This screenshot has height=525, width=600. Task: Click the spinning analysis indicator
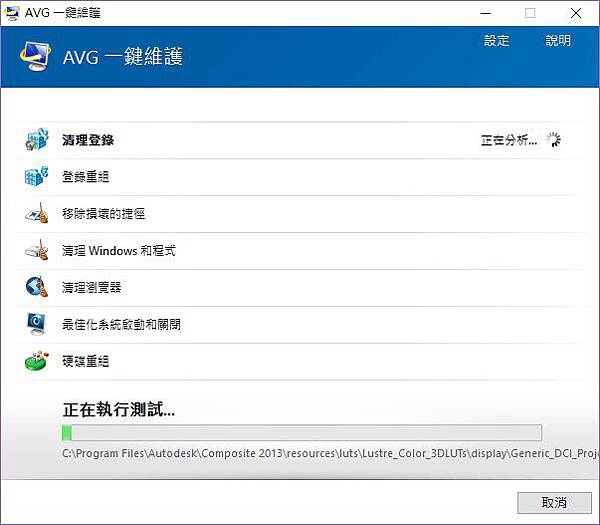(553, 140)
